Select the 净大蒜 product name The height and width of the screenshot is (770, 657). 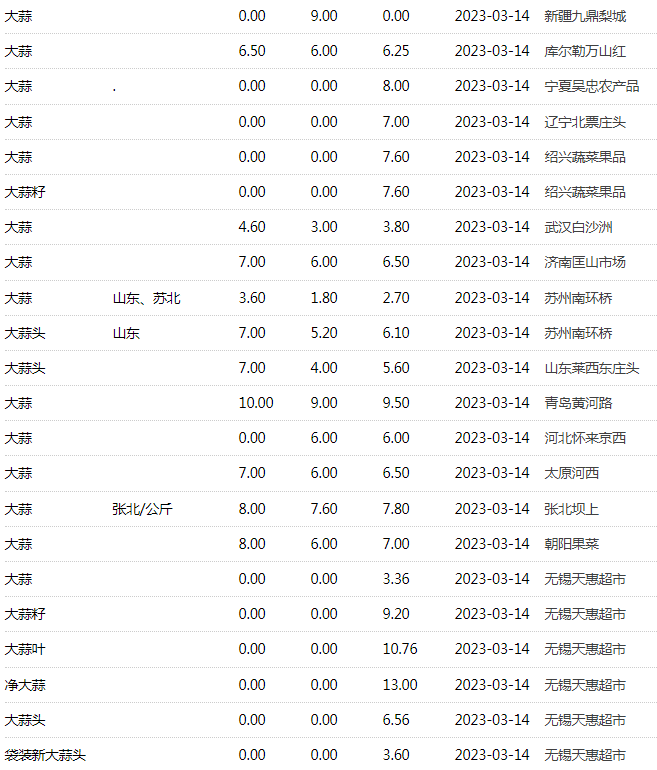point(25,685)
